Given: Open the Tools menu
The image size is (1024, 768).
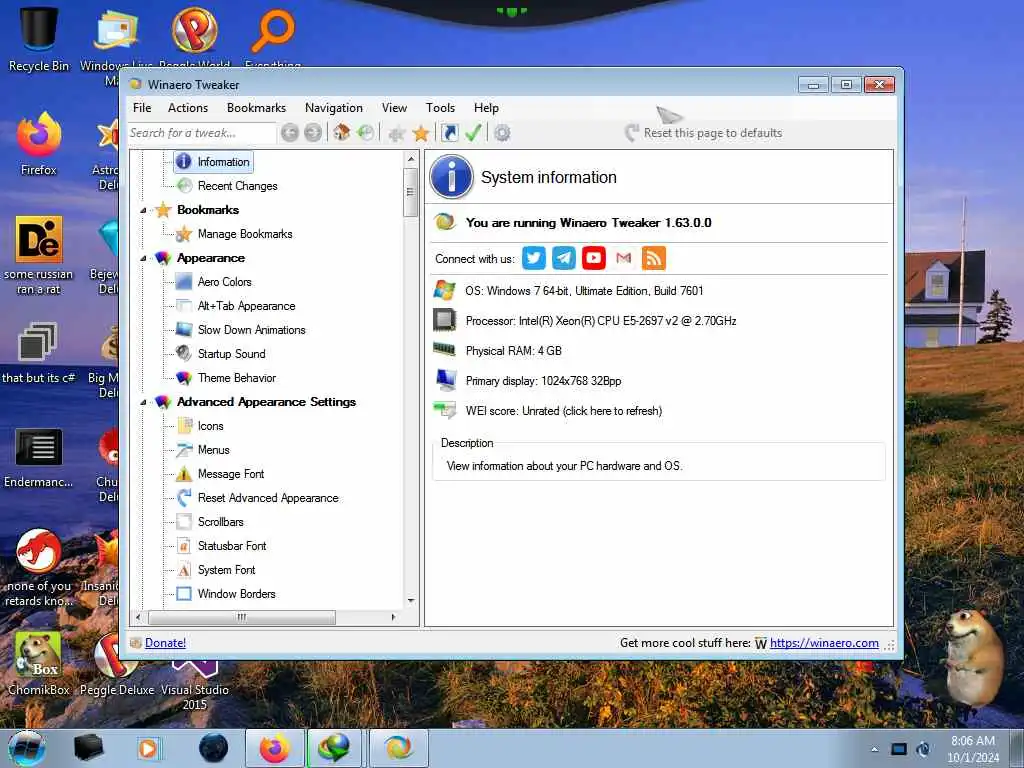Looking at the screenshot, I should pyautogui.click(x=441, y=108).
